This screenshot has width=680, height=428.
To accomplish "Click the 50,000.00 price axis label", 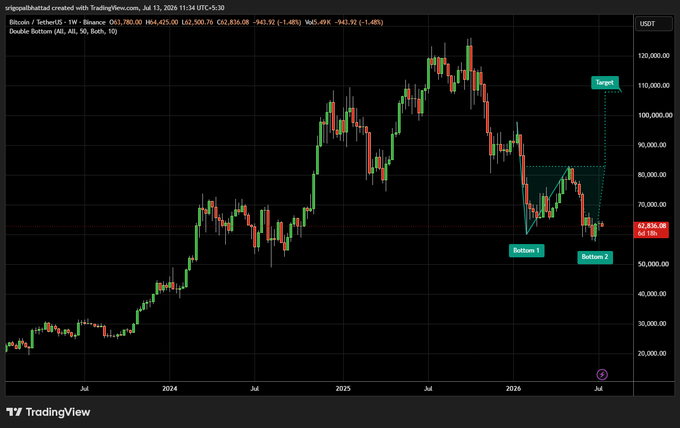I will 652,264.
